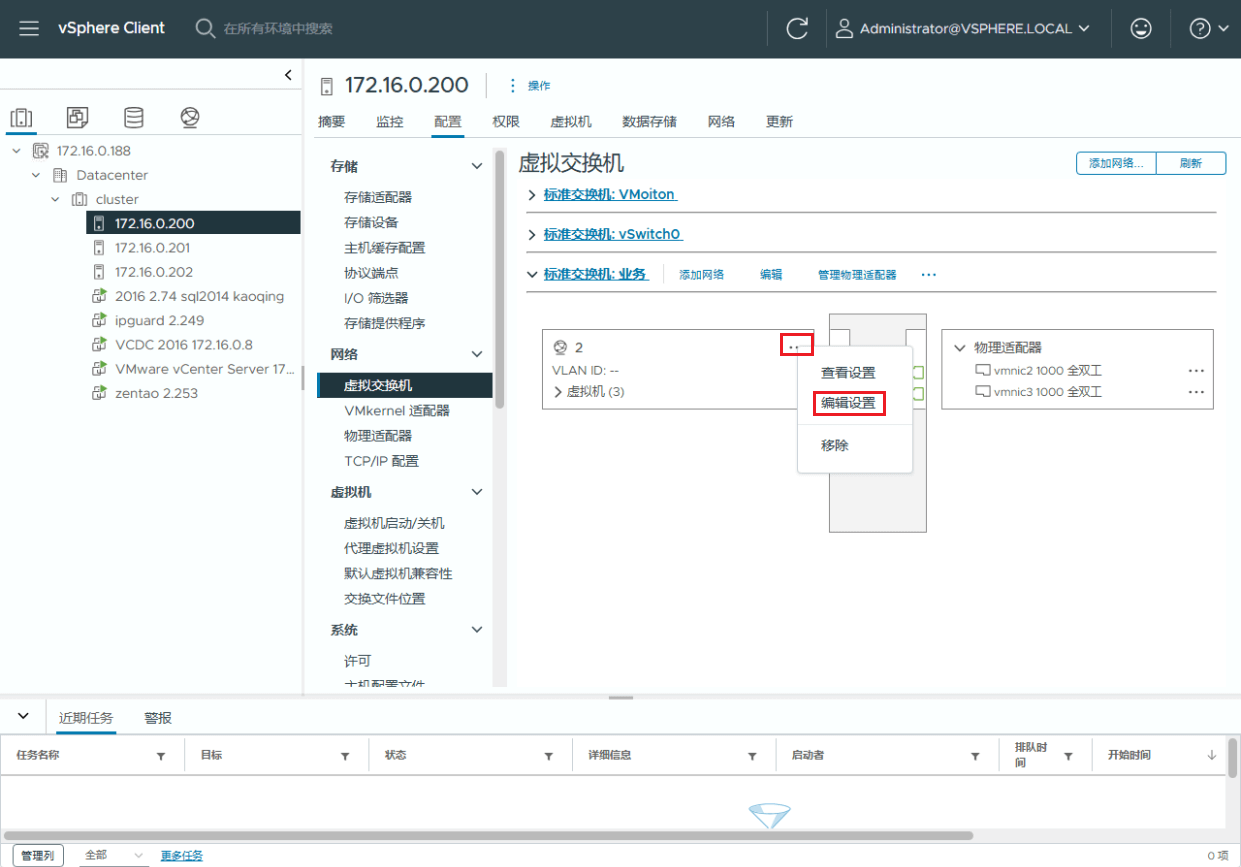Click the 管理列 button
This screenshot has width=1241, height=867.
click(38, 856)
